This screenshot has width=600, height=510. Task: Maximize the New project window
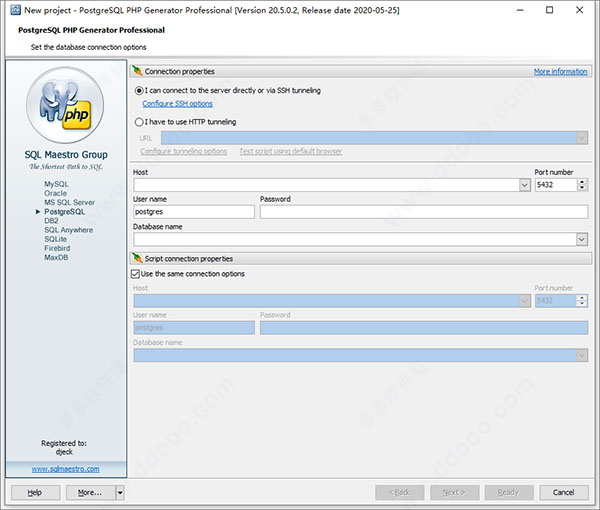(x=549, y=10)
